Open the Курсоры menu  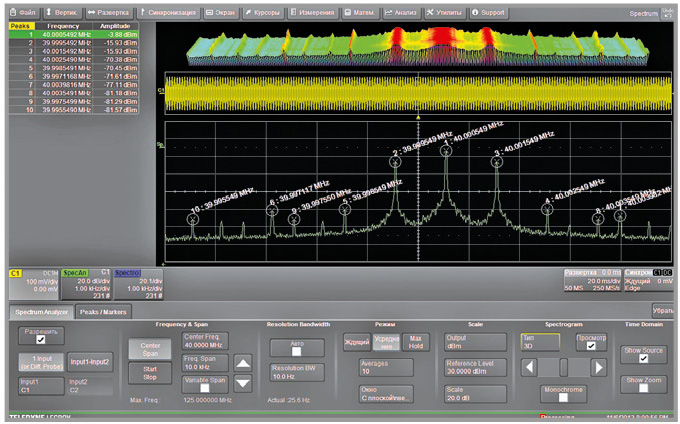pos(264,11)
